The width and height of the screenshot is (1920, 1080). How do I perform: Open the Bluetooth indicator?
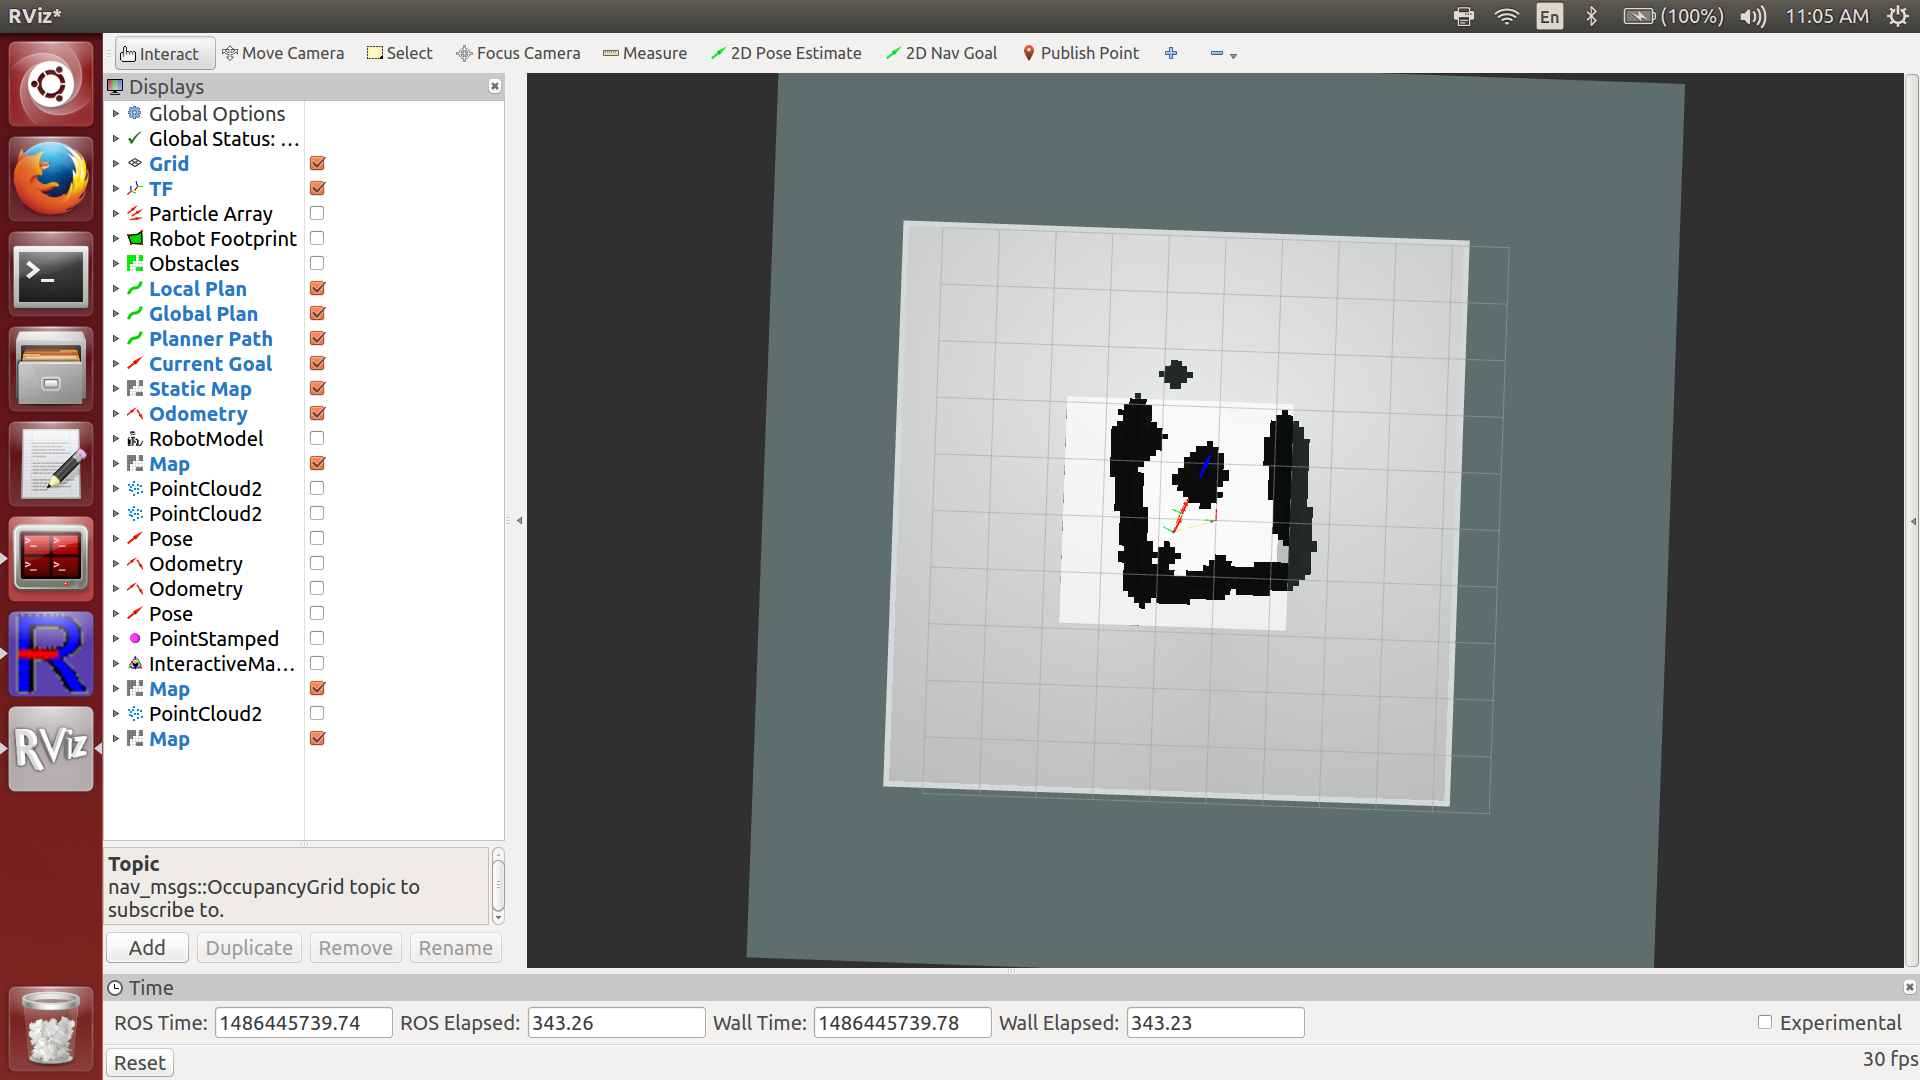1592,16
